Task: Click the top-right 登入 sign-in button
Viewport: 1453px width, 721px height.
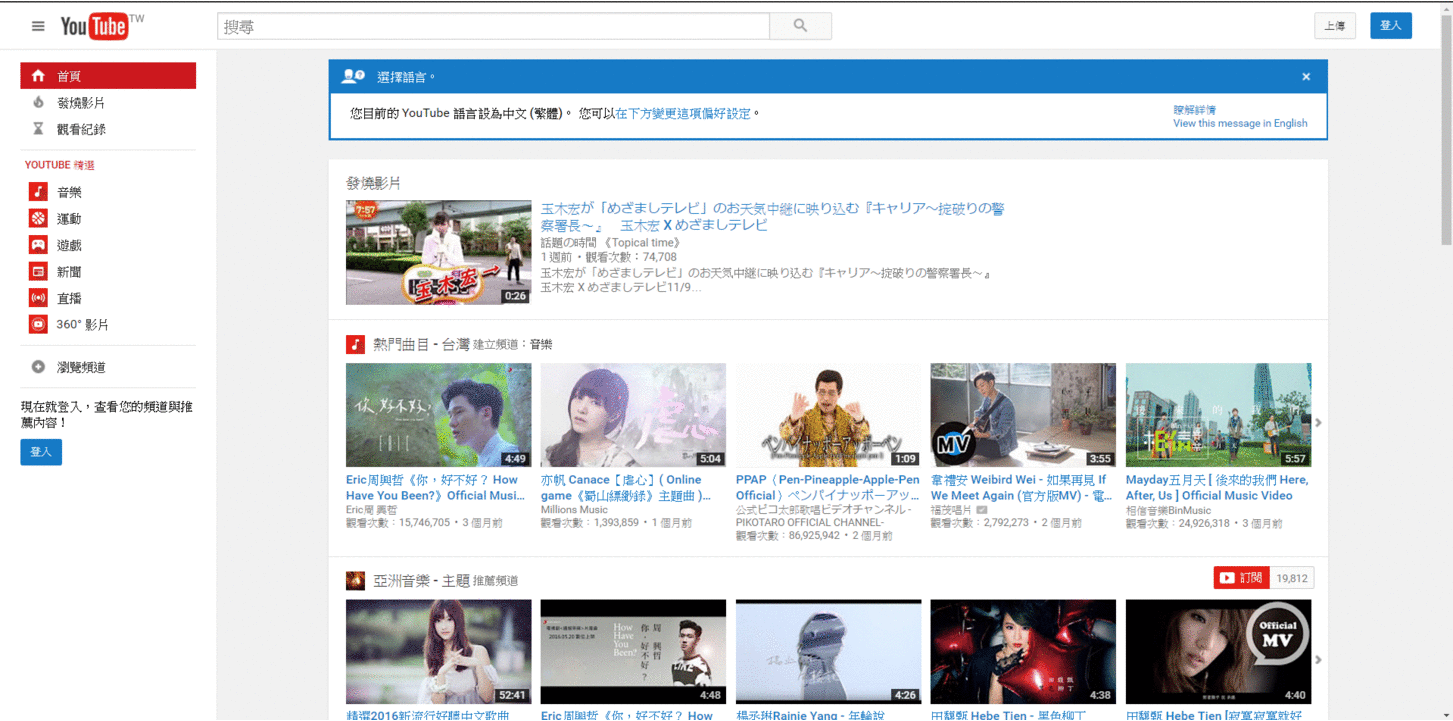Action: [1391, 26]
